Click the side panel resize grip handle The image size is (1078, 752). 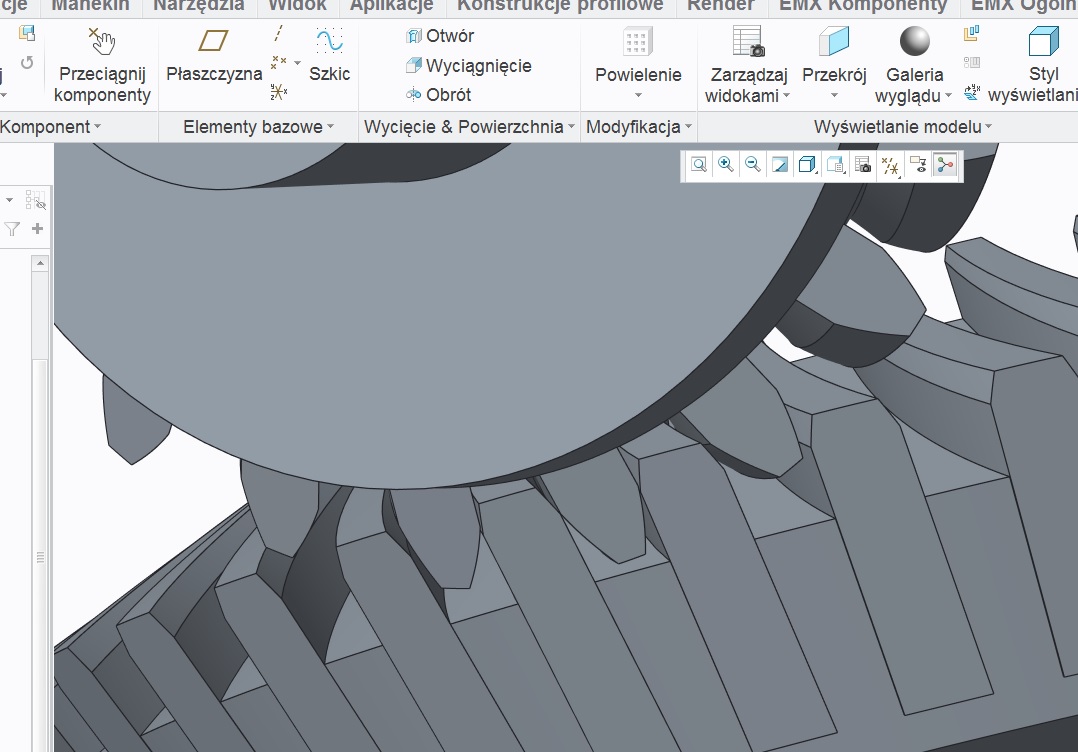click(40, 557)
